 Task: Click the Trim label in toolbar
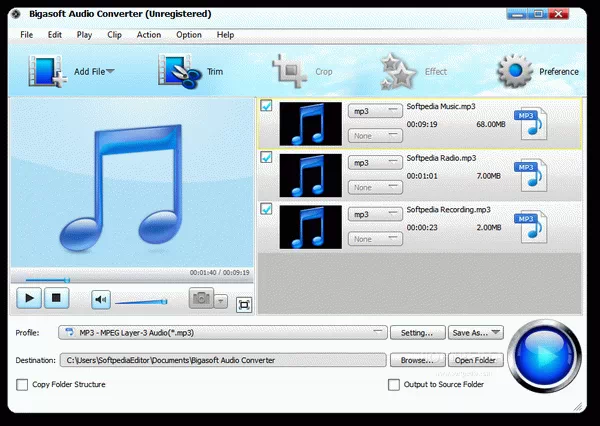(x=215, y=72)
